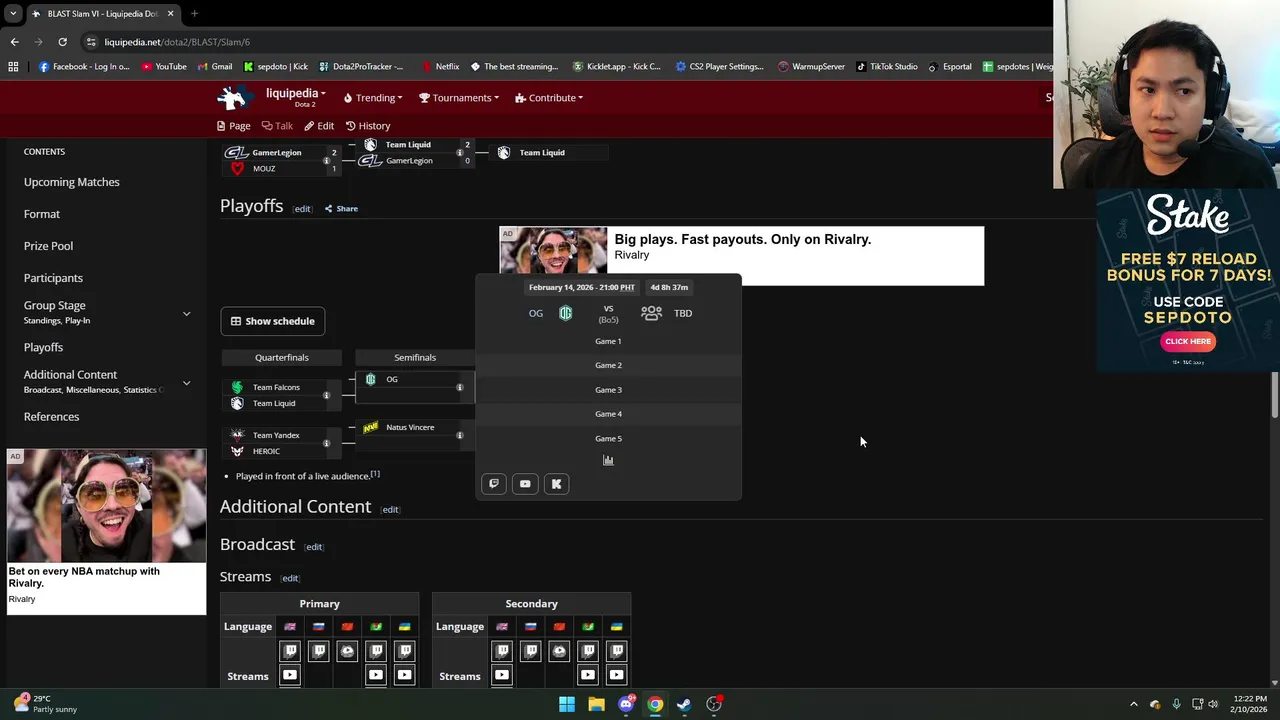Click Team Yandex in the quarterfinals bracket
1280x720 pixels.
[276, 435]
